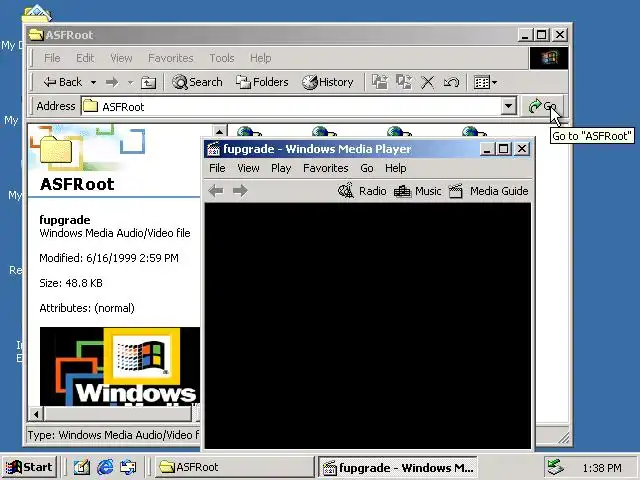Open the Views dropdown button
640x480 pixels.
(485, 82)
